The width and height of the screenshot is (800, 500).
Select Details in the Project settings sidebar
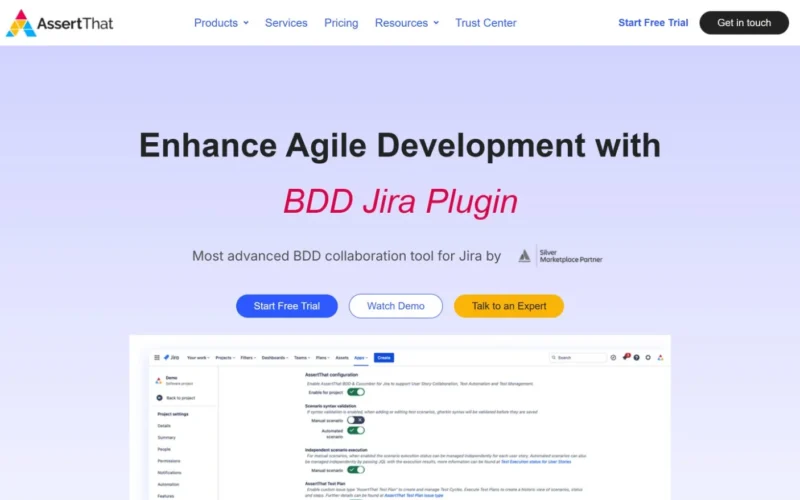click(x=164, y=426)
